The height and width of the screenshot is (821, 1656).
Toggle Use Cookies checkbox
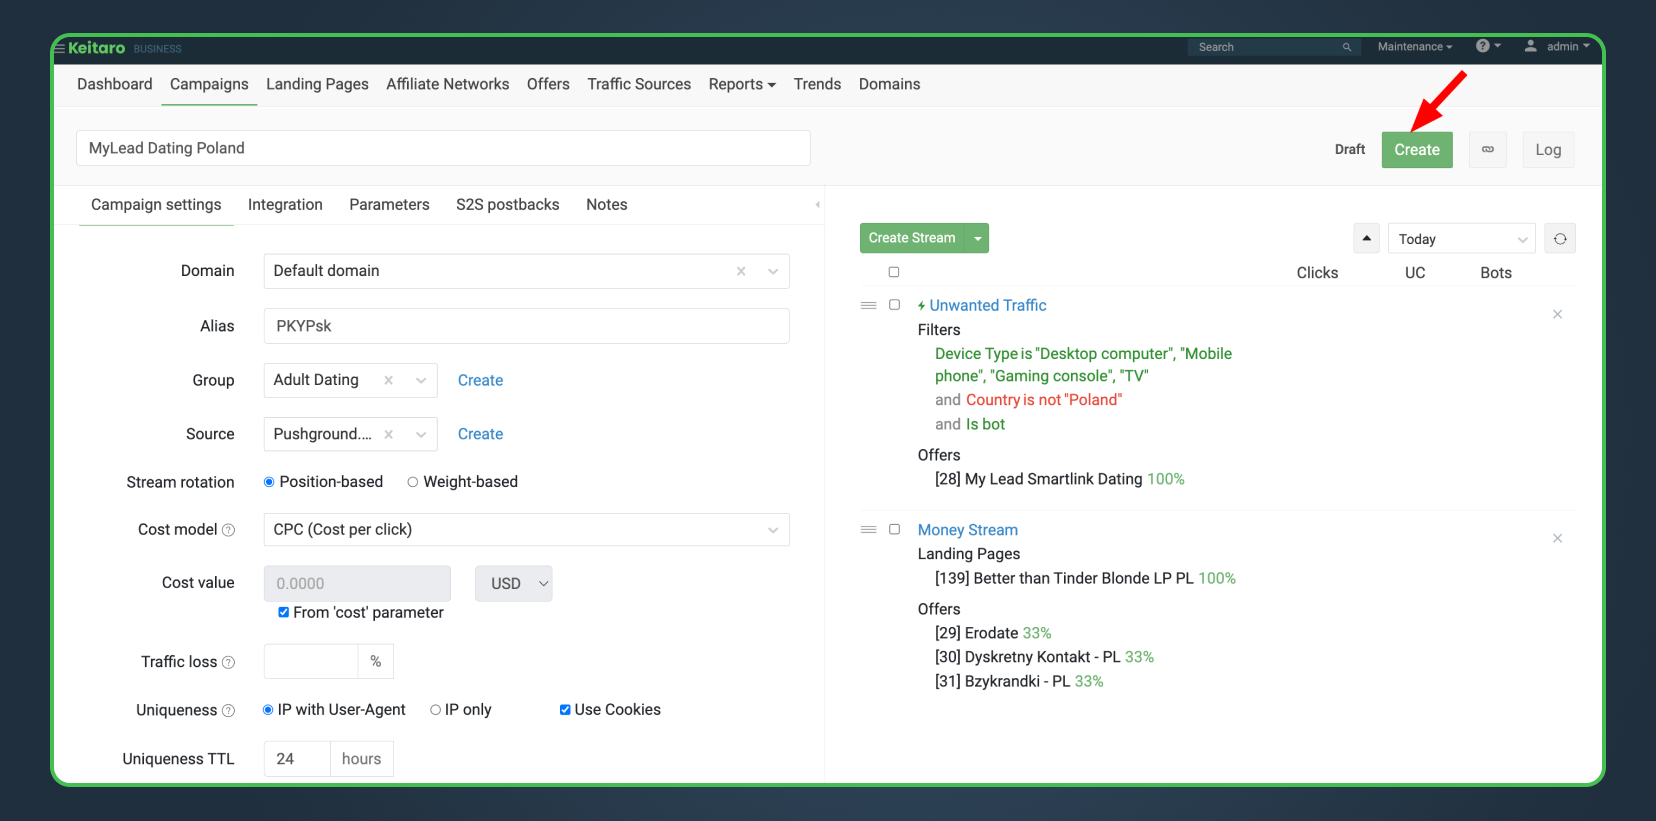tap(565, 710)
